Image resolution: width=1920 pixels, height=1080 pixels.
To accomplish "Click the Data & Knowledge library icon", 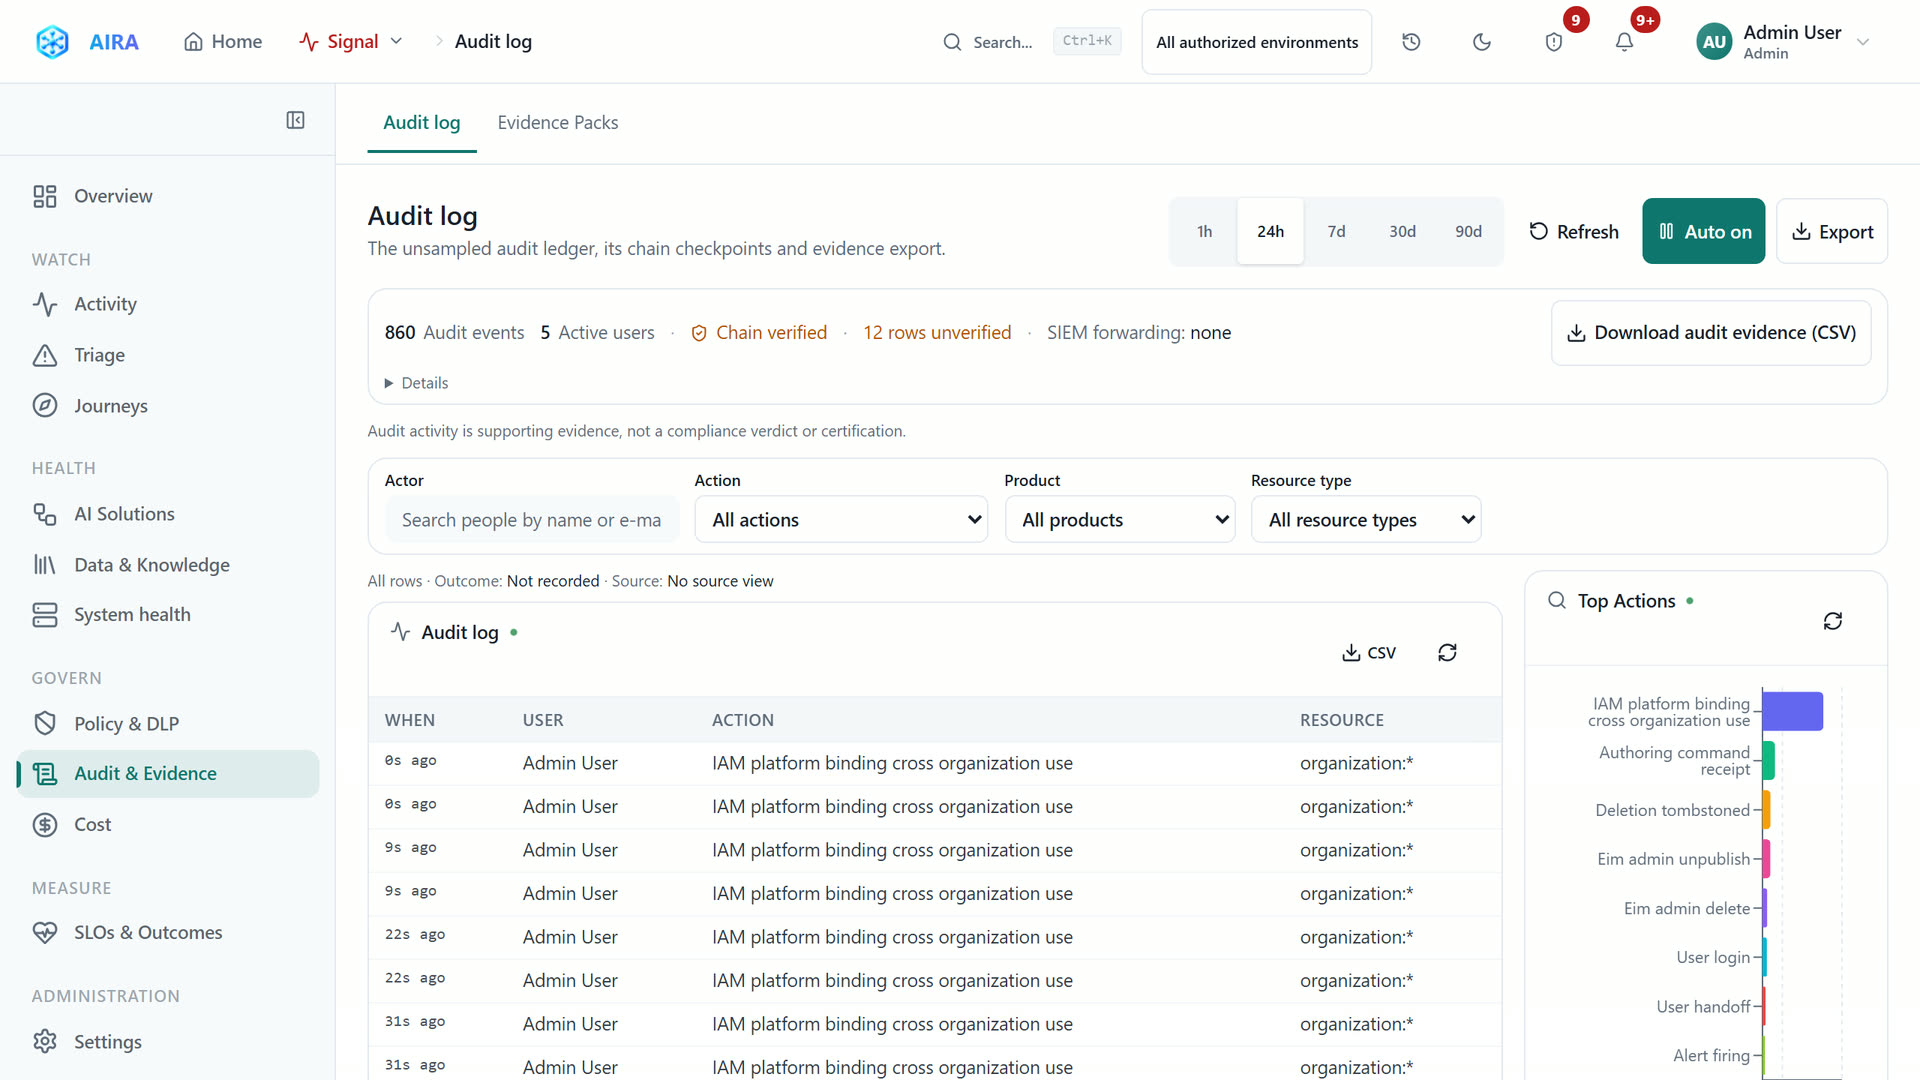I will pos(45,565).
